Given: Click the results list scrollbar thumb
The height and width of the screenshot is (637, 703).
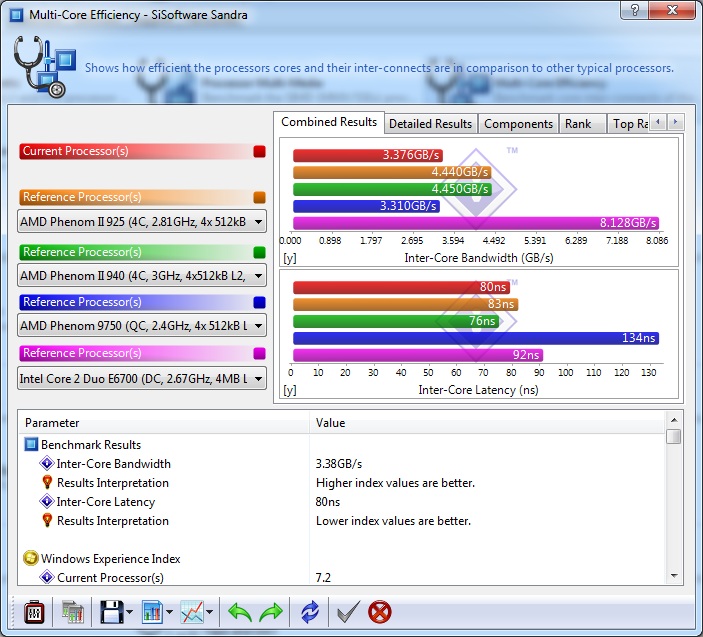Looking at the screenshot, I should (x=673, y=436).
